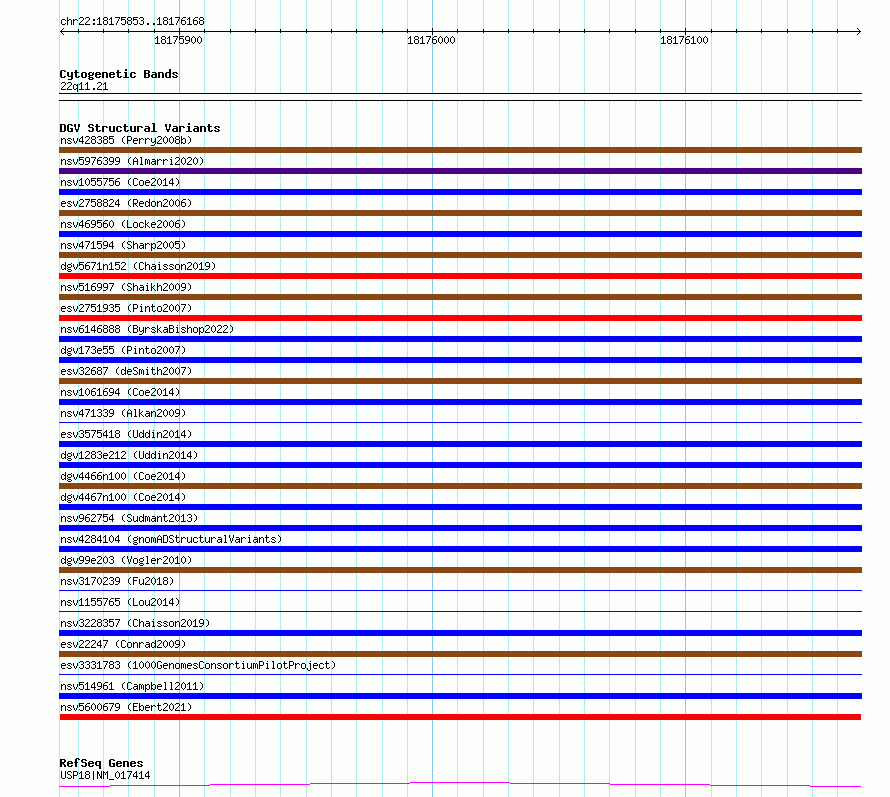Click the nsv6146888 (ByrskaBishop2022) label
Viewport: 890px width, 797px height.
pos(147,329)
